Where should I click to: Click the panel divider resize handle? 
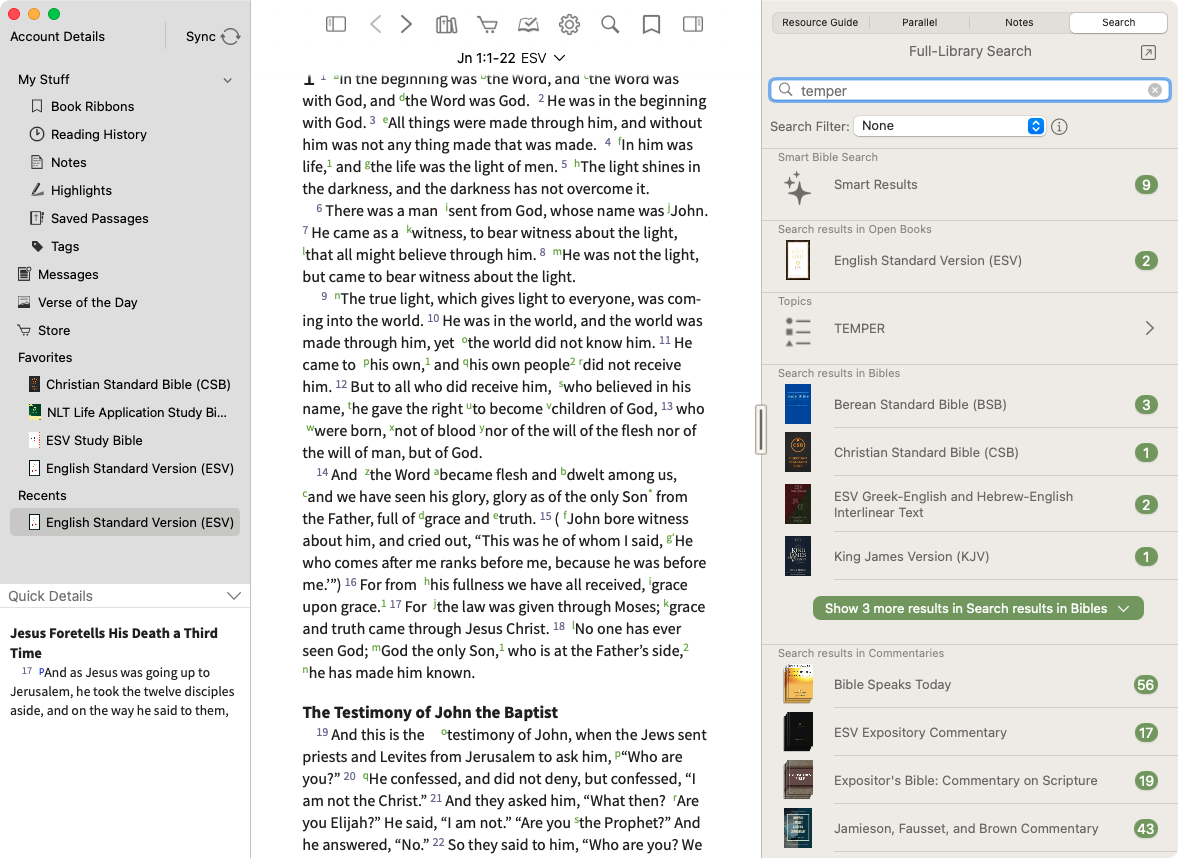pos(760,429)
